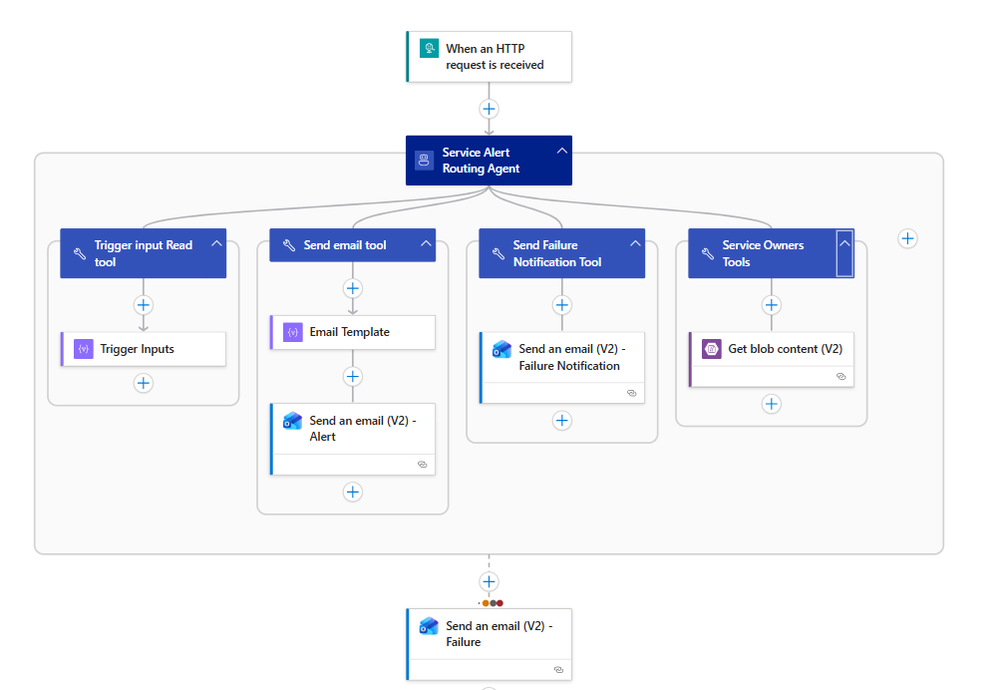Collapse the Service Owners Tools branch

[845, 253]
